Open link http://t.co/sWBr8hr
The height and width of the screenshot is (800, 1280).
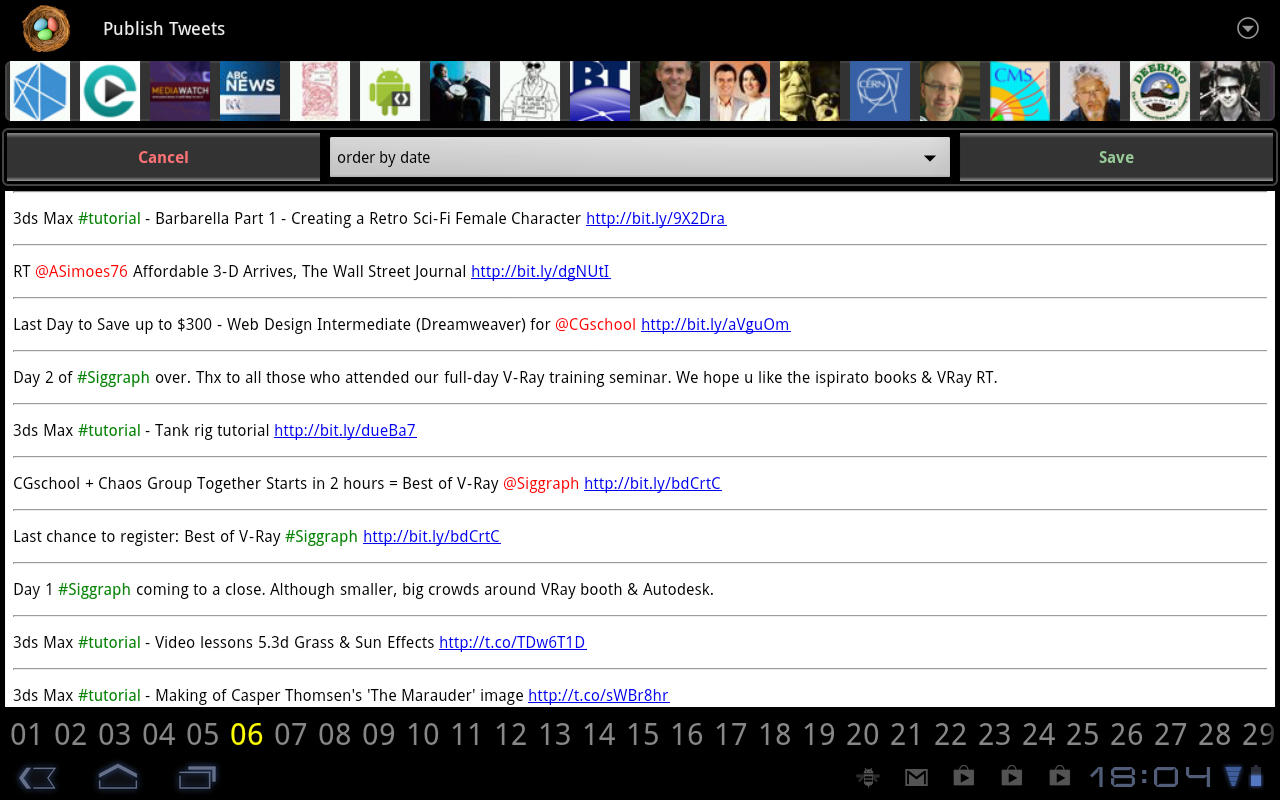coord(599,695)
